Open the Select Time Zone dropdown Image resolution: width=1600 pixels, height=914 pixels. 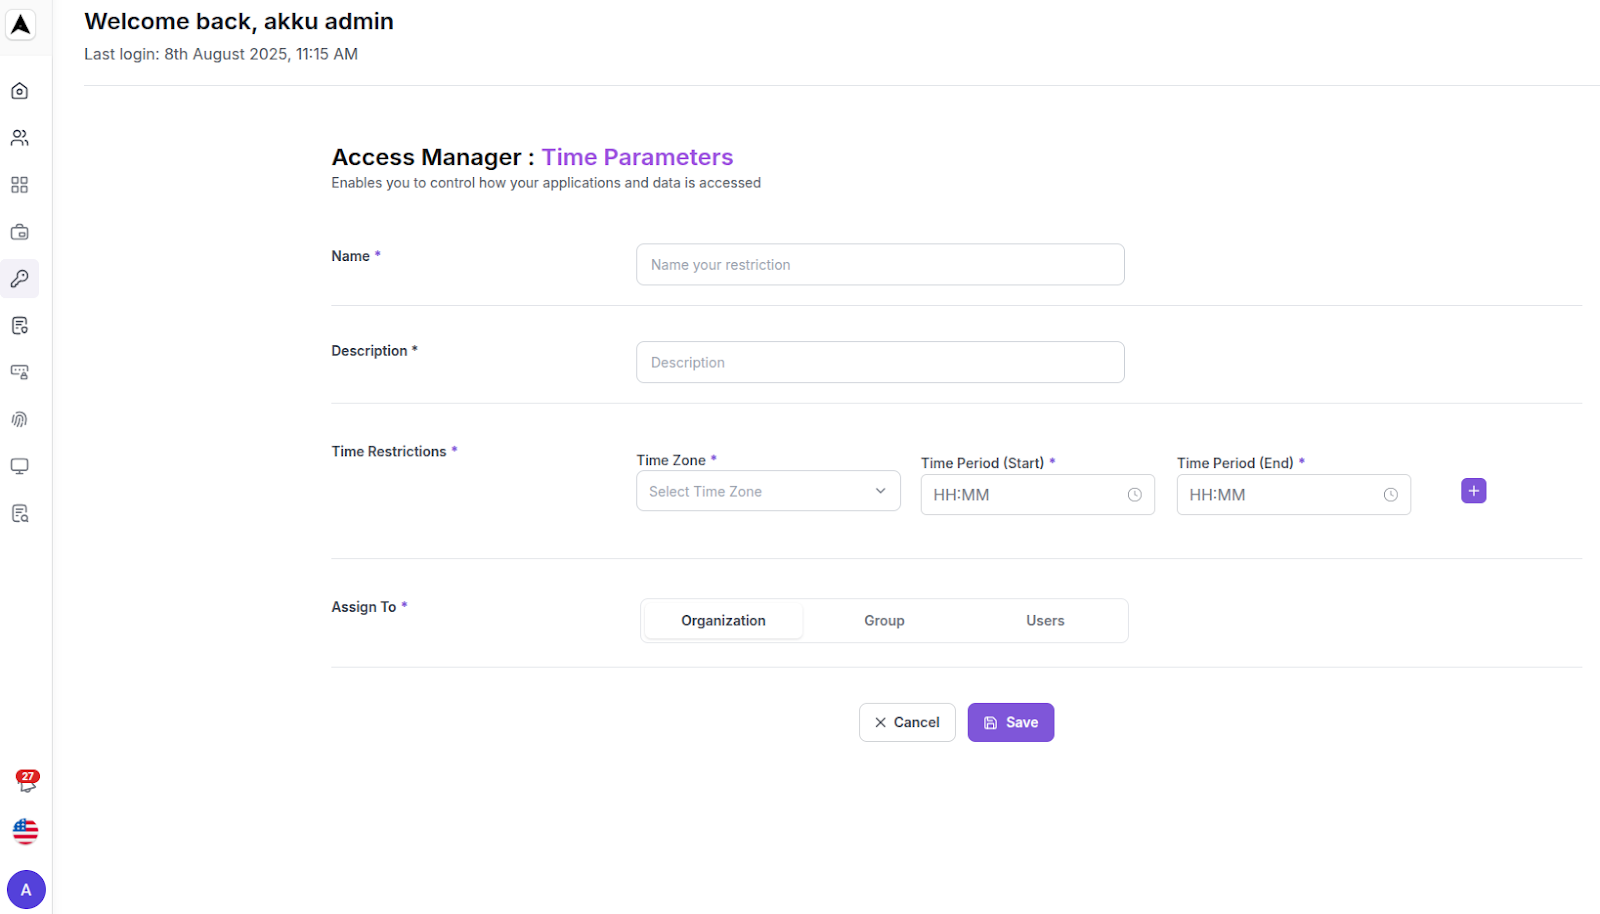[x=767, y=491]
